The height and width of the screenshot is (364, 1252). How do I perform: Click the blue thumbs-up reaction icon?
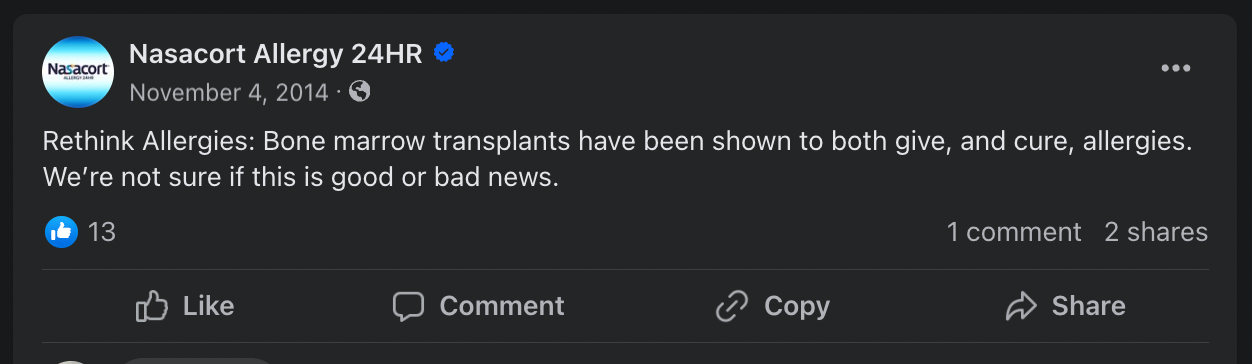pos(62,232)
